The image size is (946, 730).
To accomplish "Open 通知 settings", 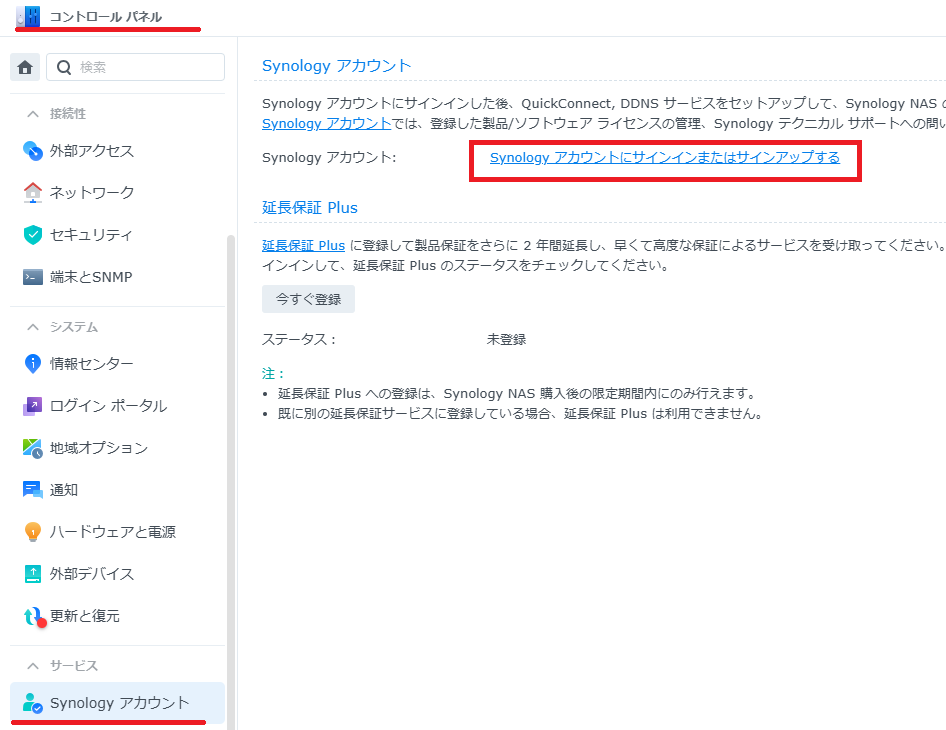I will click(x=64, y=490).
